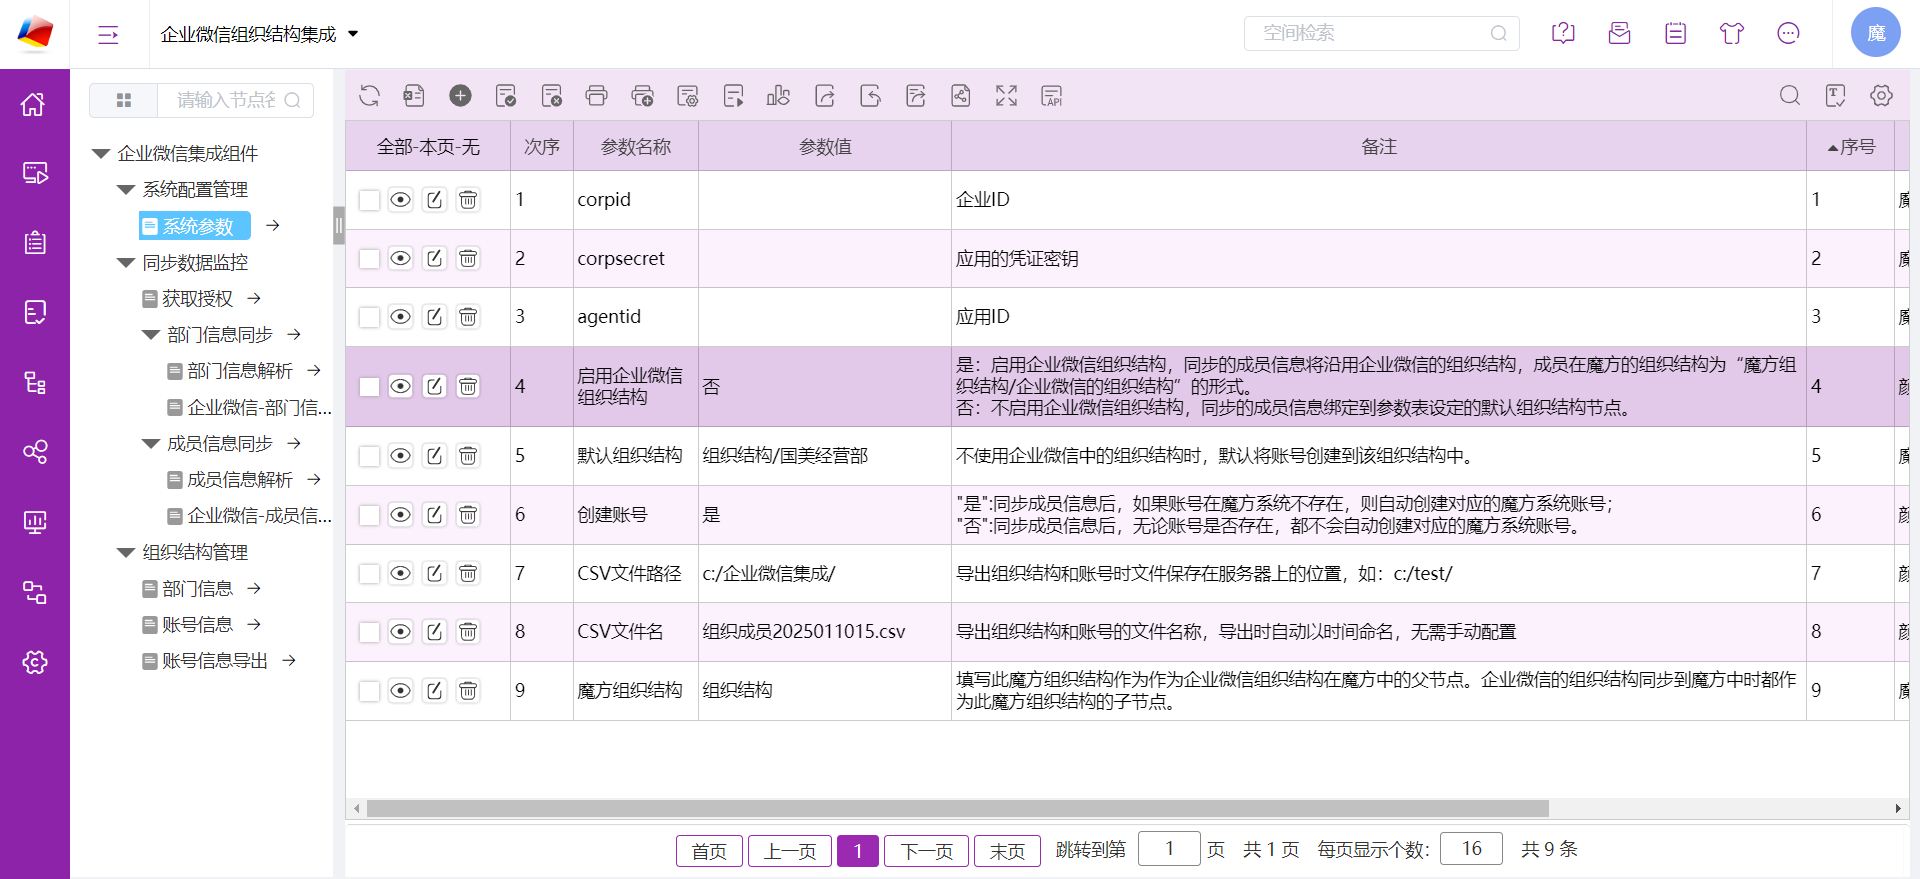
Task: Tick the checkbox for the 创建账号 row
Action: tap(369, 515)
